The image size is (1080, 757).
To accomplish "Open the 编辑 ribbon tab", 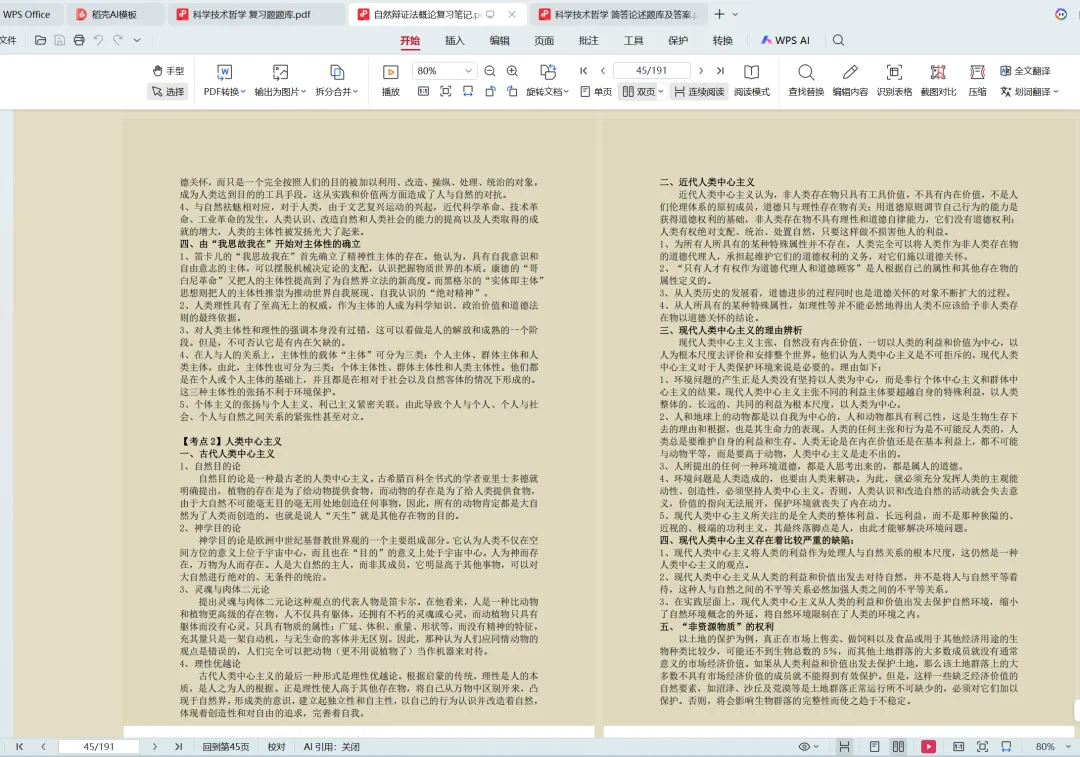I will tap(499, 41).
